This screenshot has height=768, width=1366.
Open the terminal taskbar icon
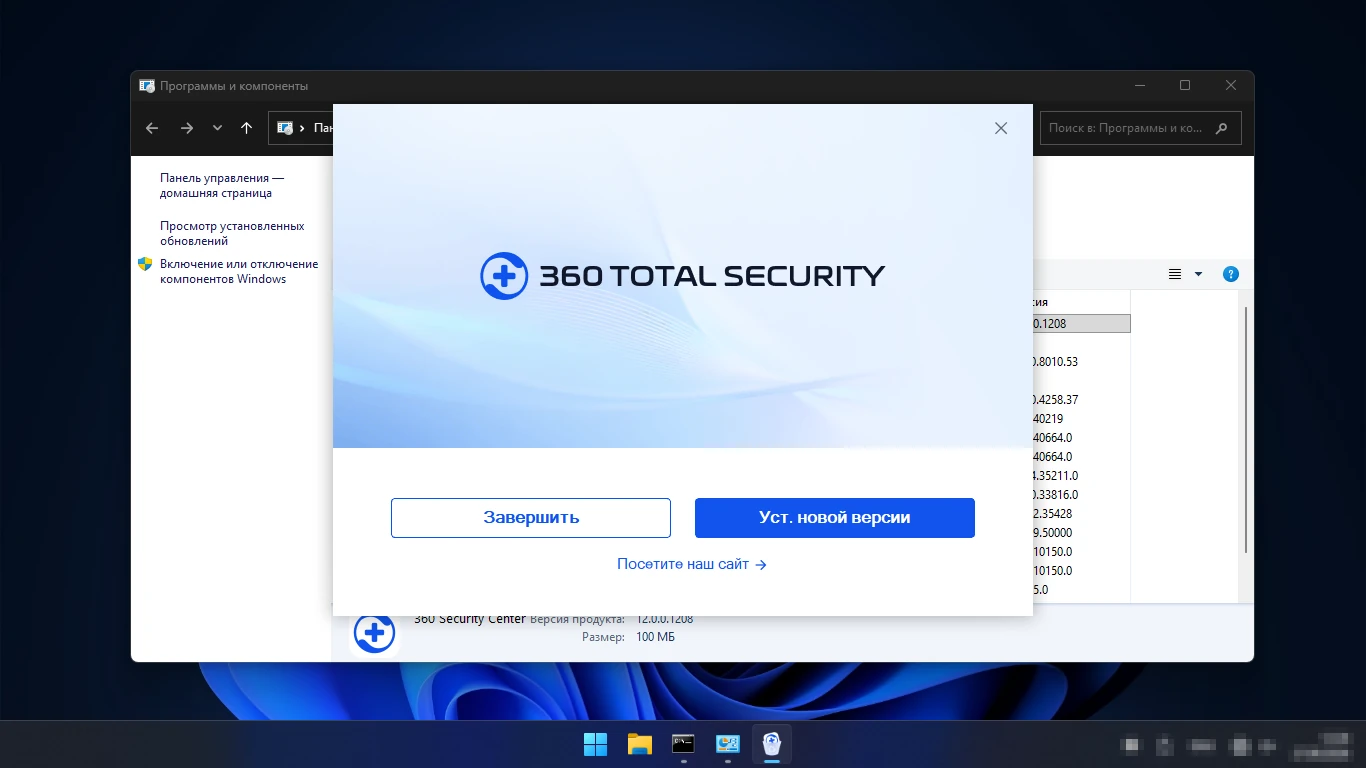pyautogui.click(x=683, y=744)
